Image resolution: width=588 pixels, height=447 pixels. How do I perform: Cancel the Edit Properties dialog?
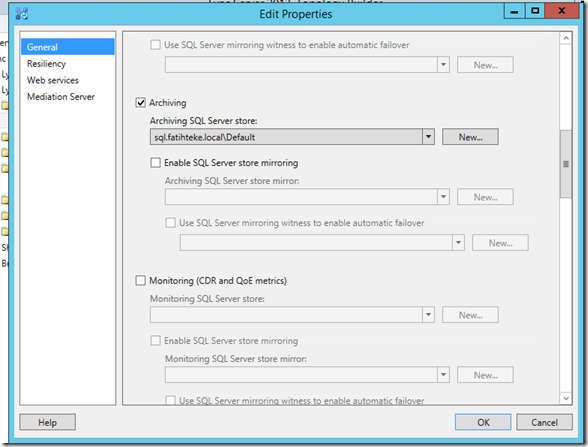click(x=544, y=422)
